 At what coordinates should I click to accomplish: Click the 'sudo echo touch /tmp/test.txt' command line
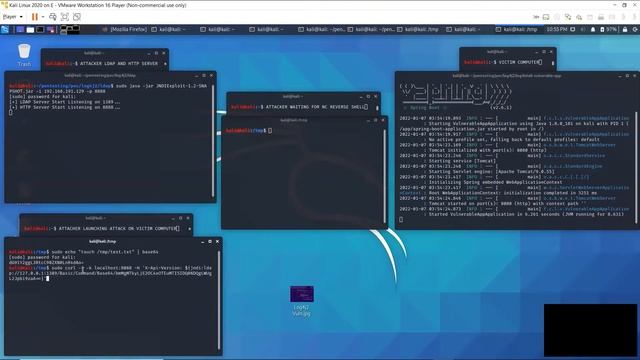(x=83, y=252)
